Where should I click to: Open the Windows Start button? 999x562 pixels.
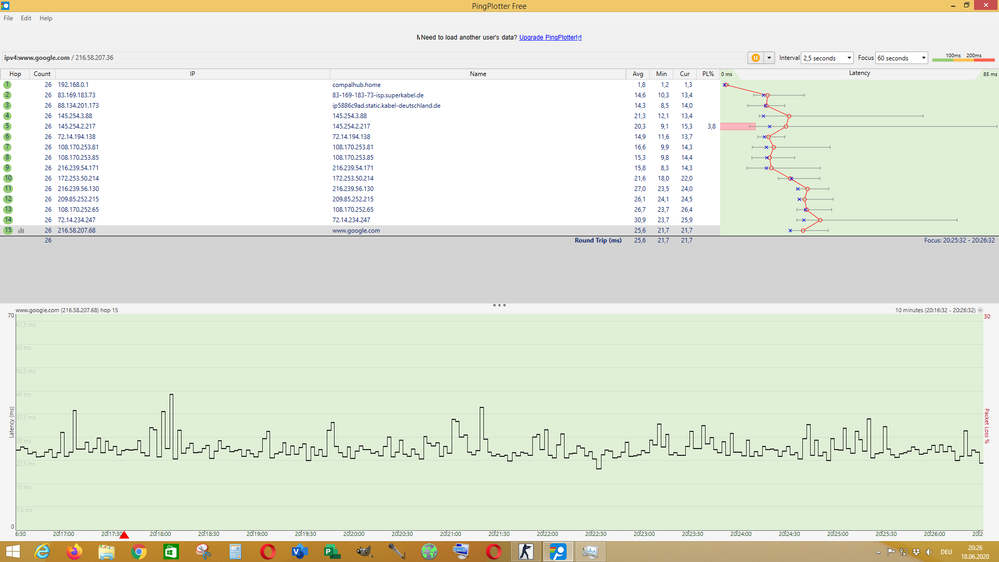tap(12, 552)
